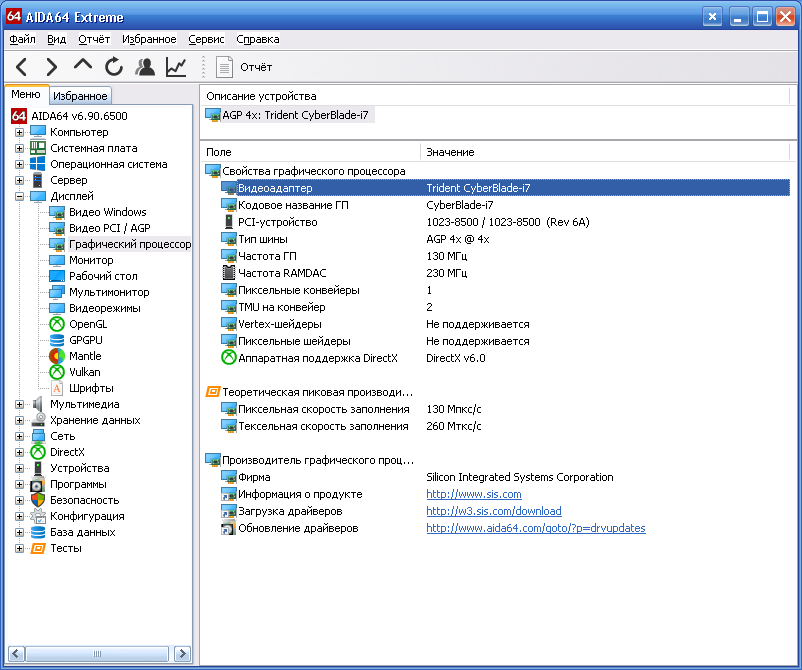
Task: Open the graph chart toolbar icon
Action: point(176,67)
